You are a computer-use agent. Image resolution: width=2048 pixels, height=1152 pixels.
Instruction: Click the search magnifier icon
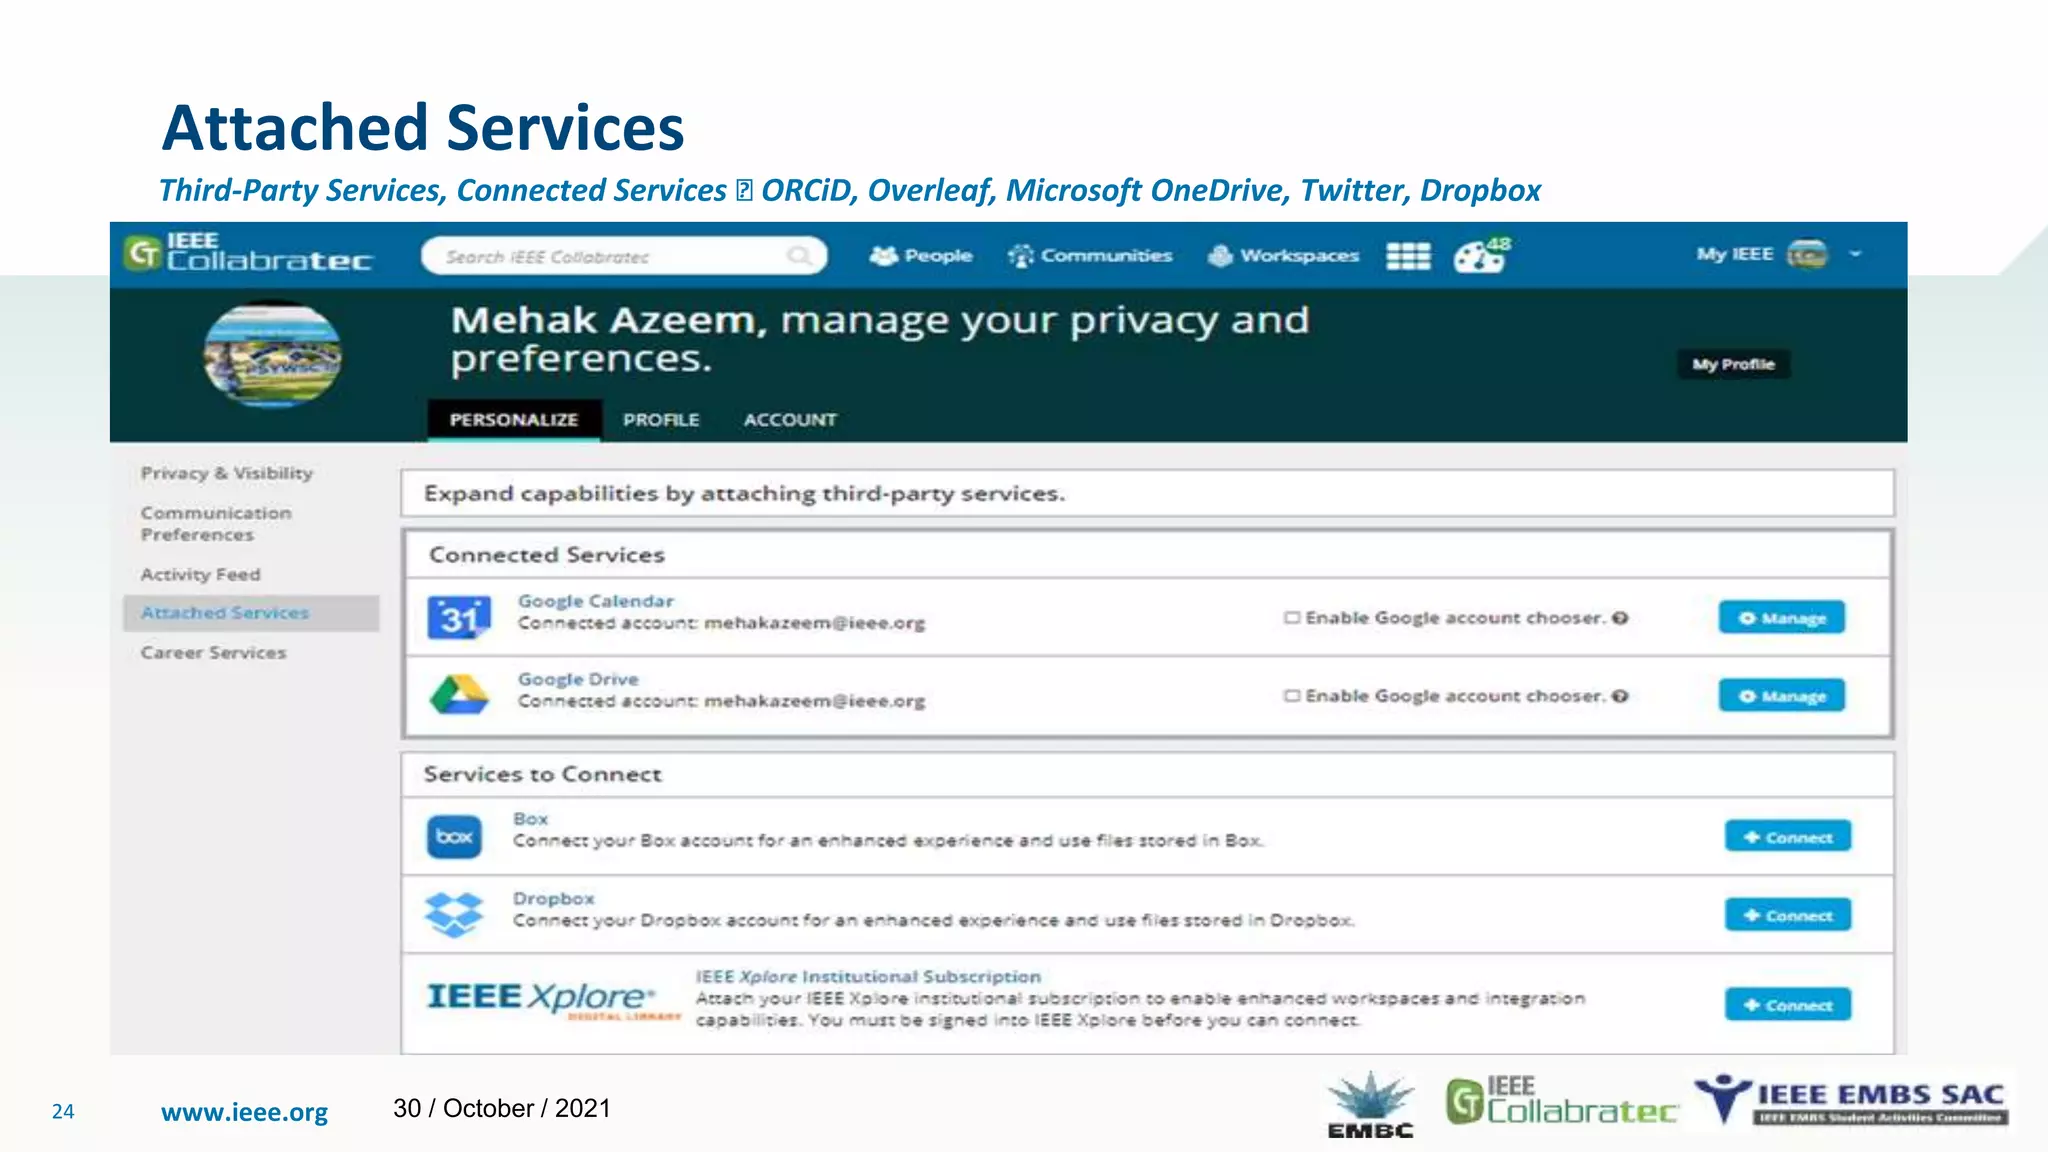799,256
